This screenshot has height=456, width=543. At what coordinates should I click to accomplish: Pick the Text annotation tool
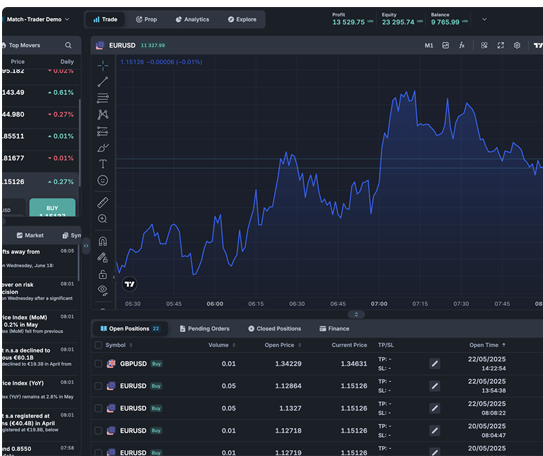tap(103, 164)
